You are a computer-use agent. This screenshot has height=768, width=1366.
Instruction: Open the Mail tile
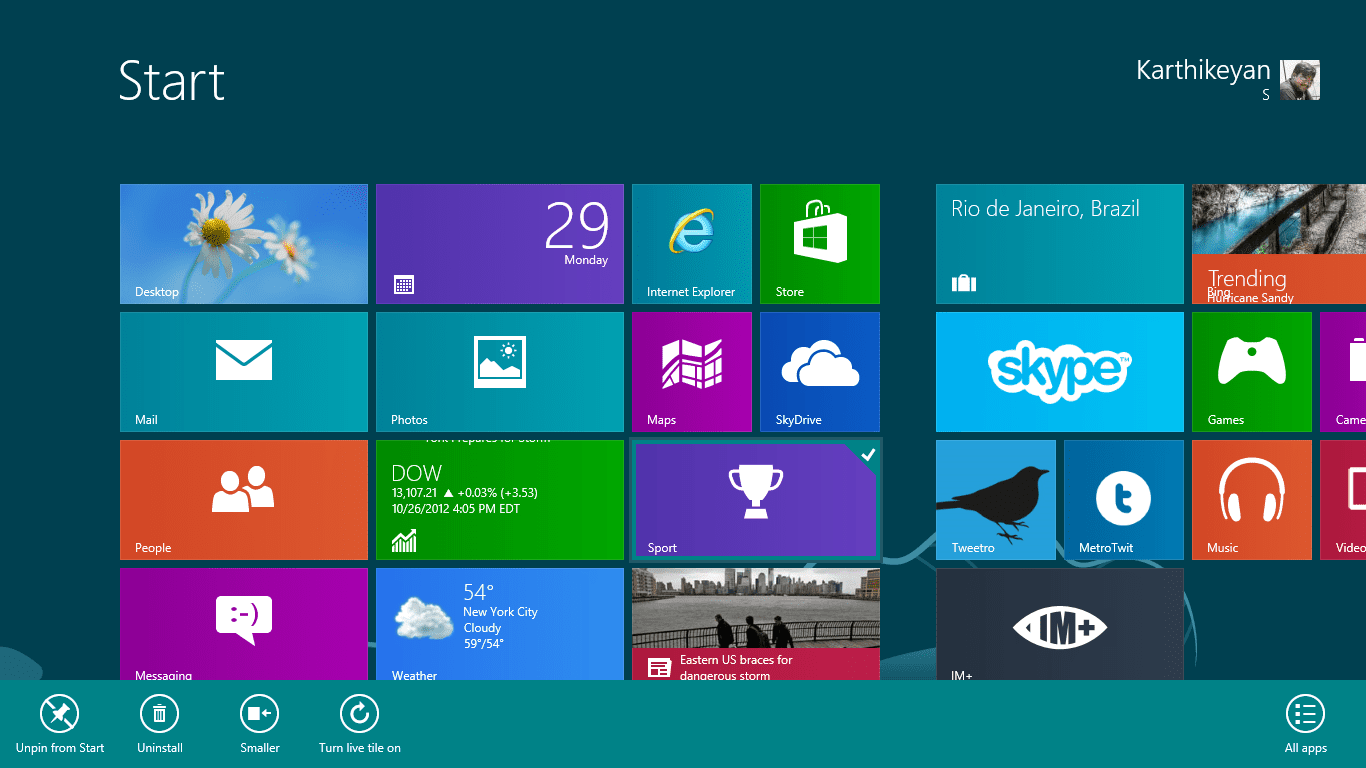(x=244, y=372)
